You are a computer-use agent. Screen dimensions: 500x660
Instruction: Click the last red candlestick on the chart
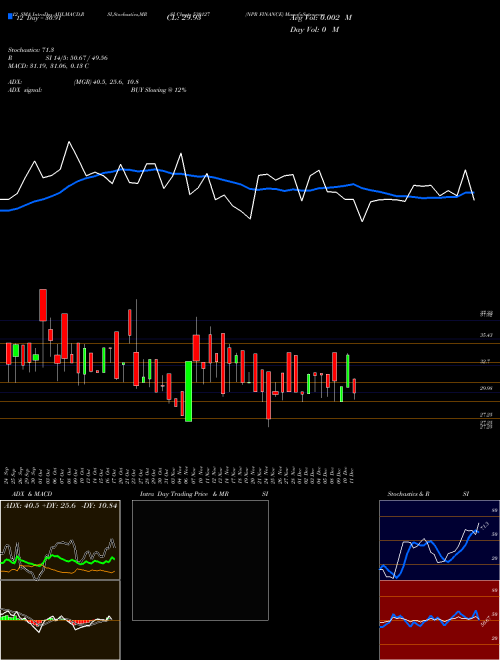click(354, 386)
